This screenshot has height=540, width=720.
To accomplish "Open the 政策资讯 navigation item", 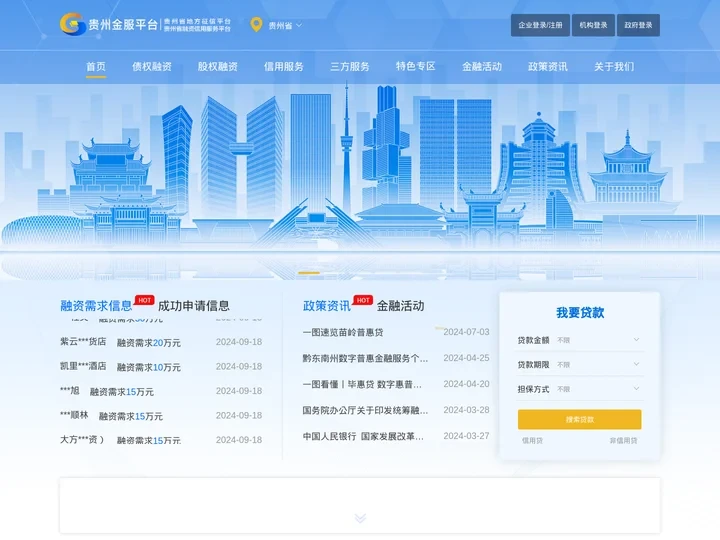I will tap(548, 67).
